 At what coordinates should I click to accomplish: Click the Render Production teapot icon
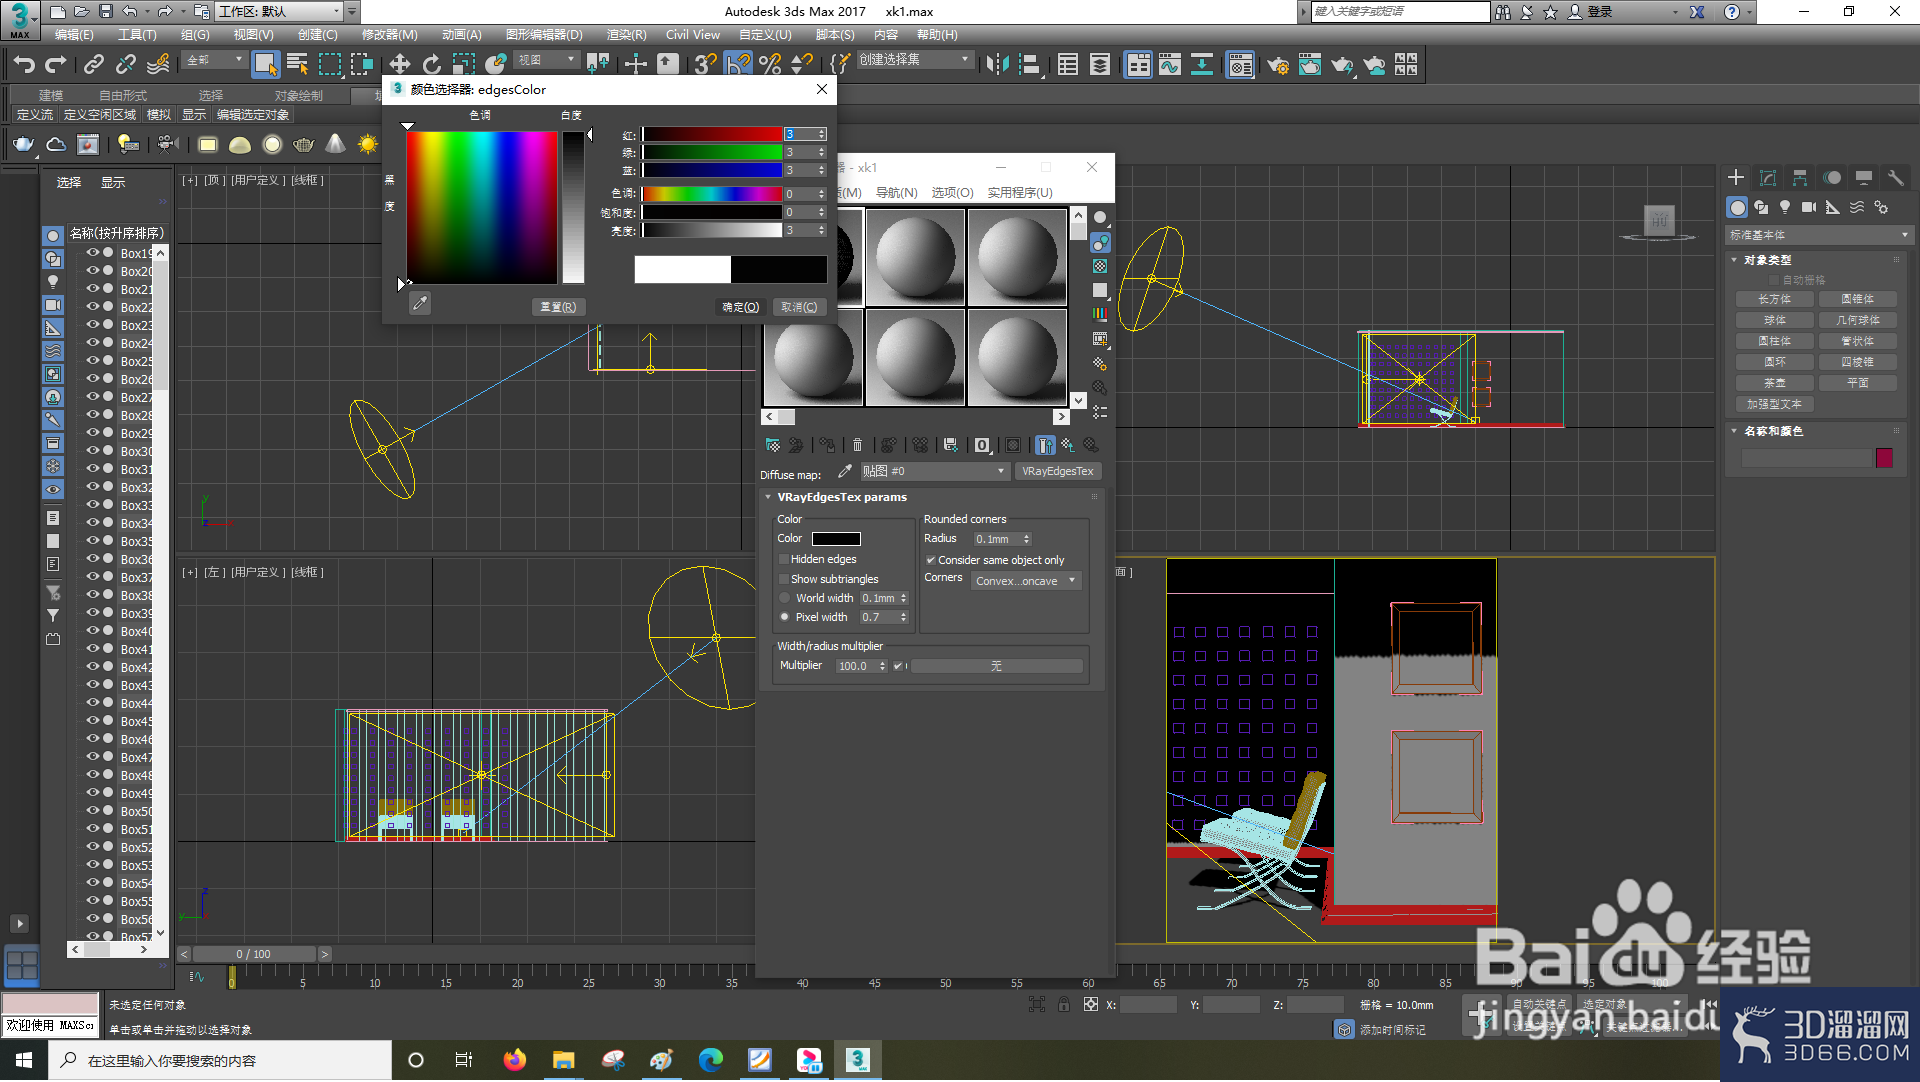point(1342,65)
